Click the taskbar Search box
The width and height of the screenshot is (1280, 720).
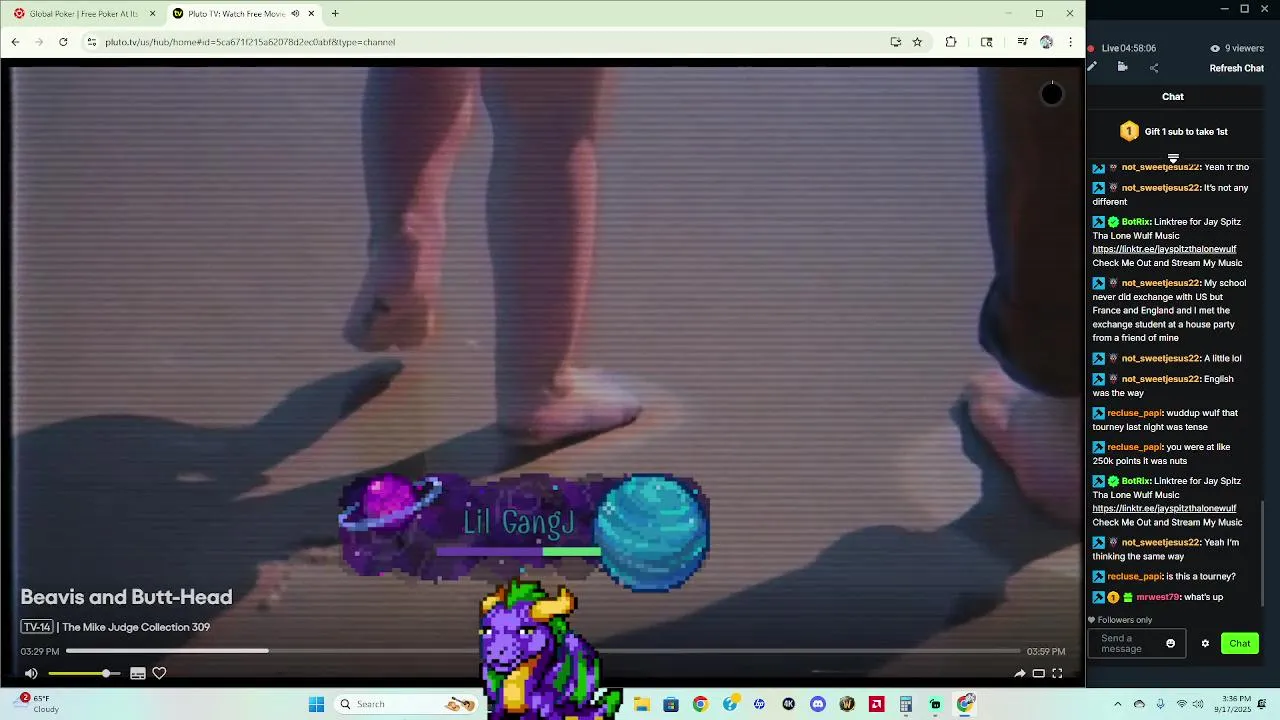tap(406, 704)
